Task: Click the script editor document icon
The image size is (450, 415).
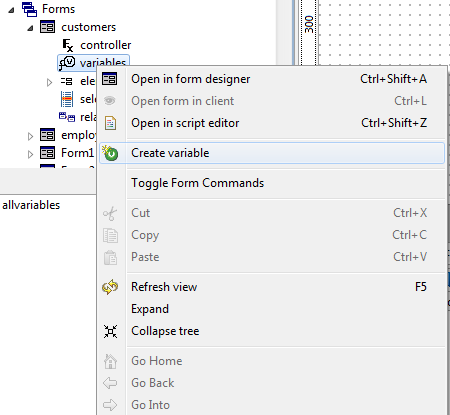Action: pos(110,123)
